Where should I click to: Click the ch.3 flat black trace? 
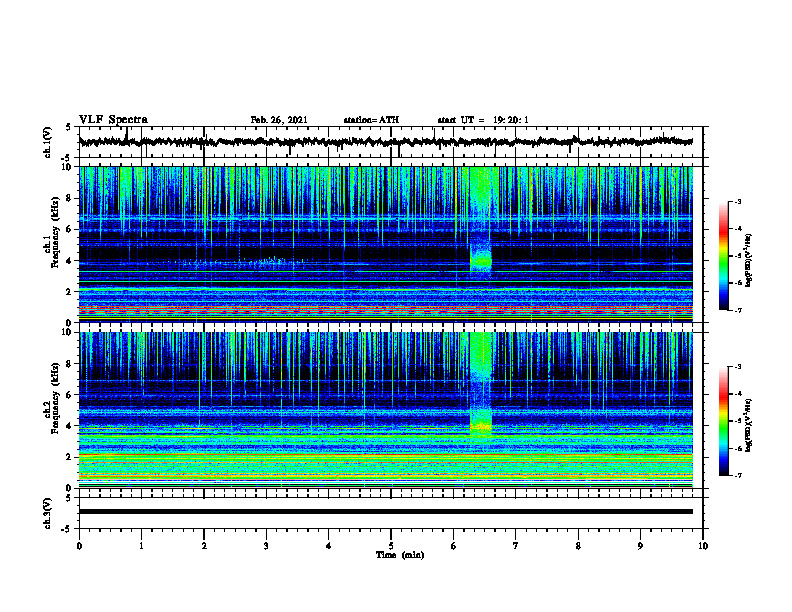click(x=386, y=512)
